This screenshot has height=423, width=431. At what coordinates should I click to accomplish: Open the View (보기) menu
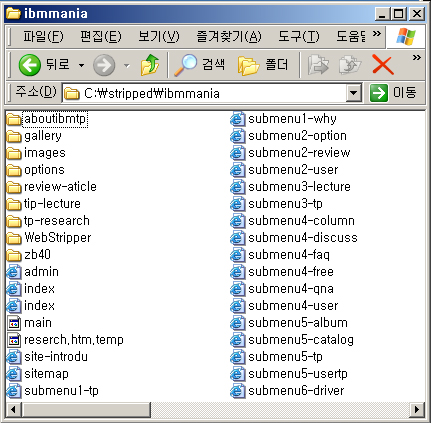(159, 36)
